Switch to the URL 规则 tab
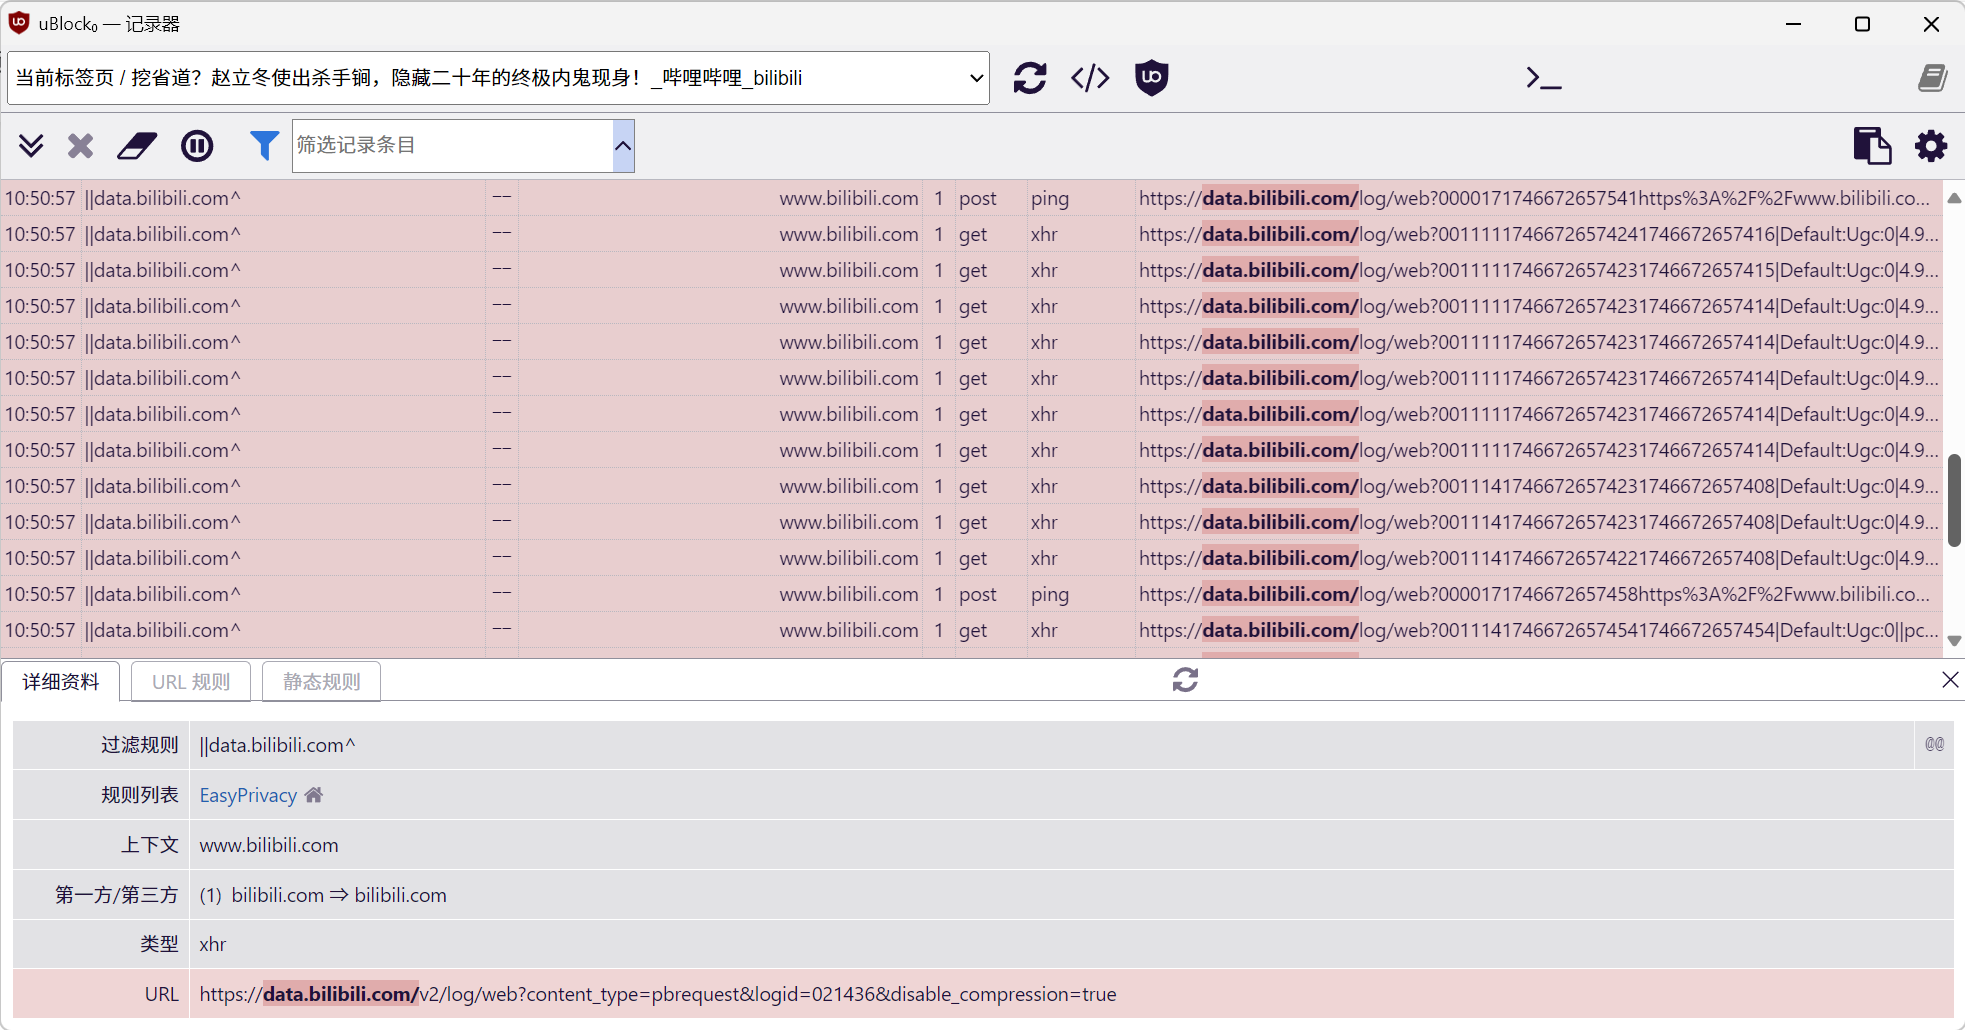1965x1030 pixels. [x=191, y=681]
